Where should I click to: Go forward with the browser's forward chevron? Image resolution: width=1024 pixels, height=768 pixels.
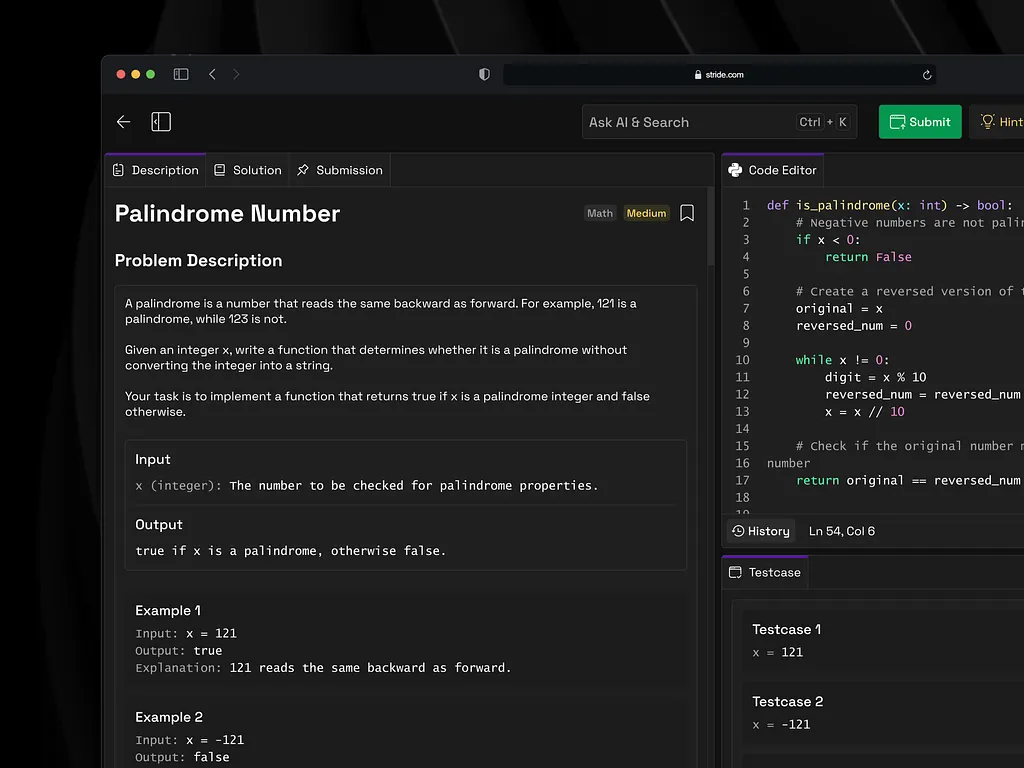(236, 74)
